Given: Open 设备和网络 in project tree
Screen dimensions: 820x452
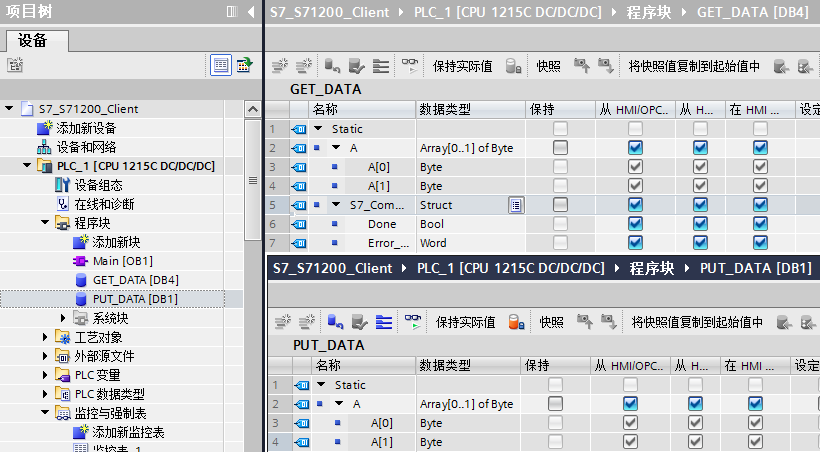Looking at the screenshot, I should 86,147.
